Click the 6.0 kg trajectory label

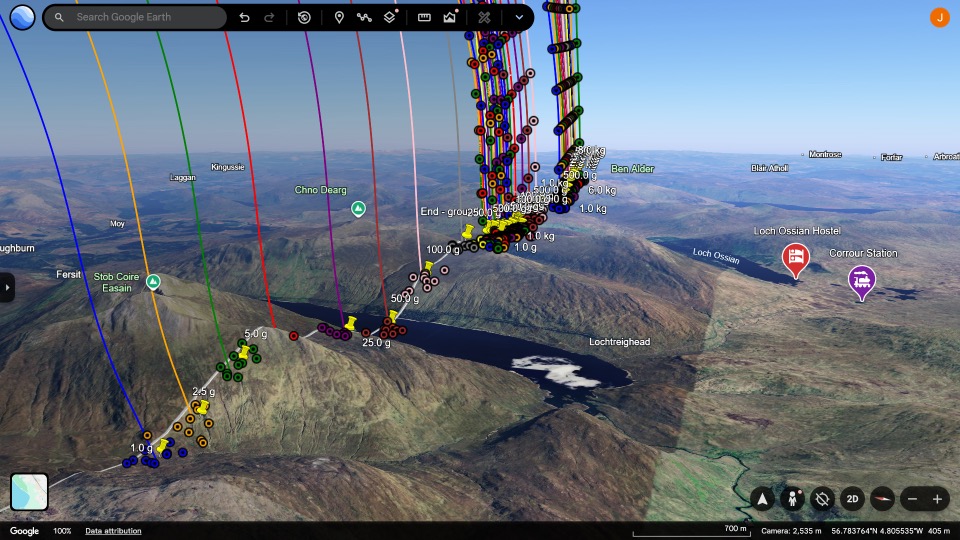602,190
